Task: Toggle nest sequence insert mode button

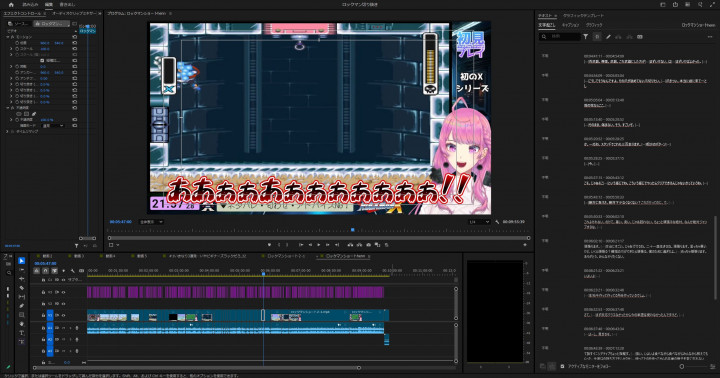Action: pyautogui.click(x=37, y=271)
